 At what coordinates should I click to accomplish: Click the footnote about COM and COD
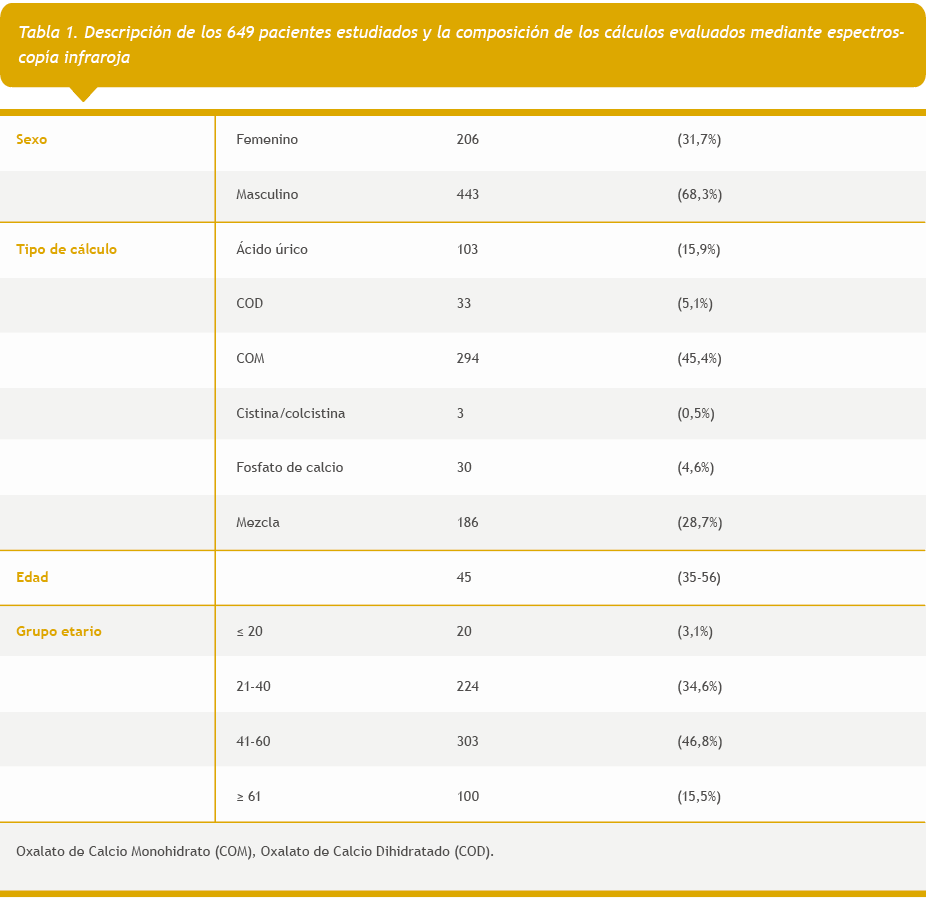(255, 852)
